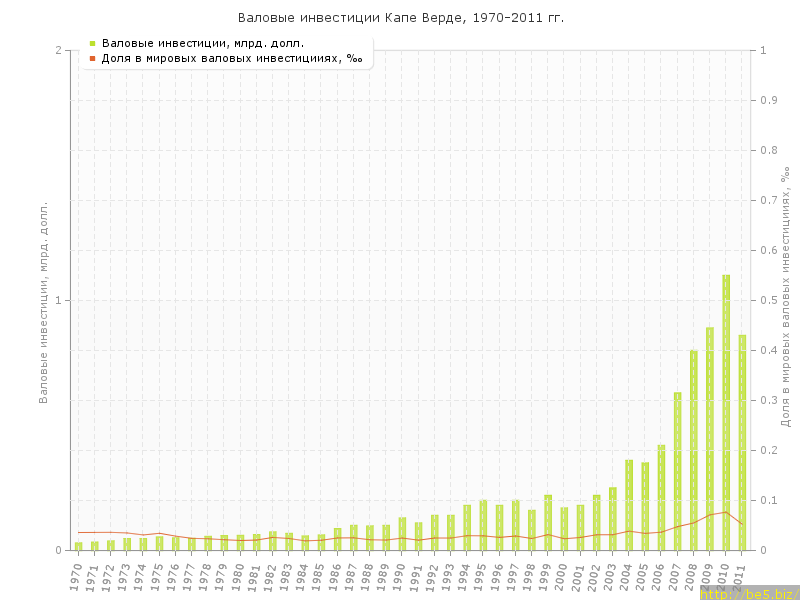This screenshot has height=600, width=800.
Task: Select the bar for year 2007
Action: click(677, 471)
